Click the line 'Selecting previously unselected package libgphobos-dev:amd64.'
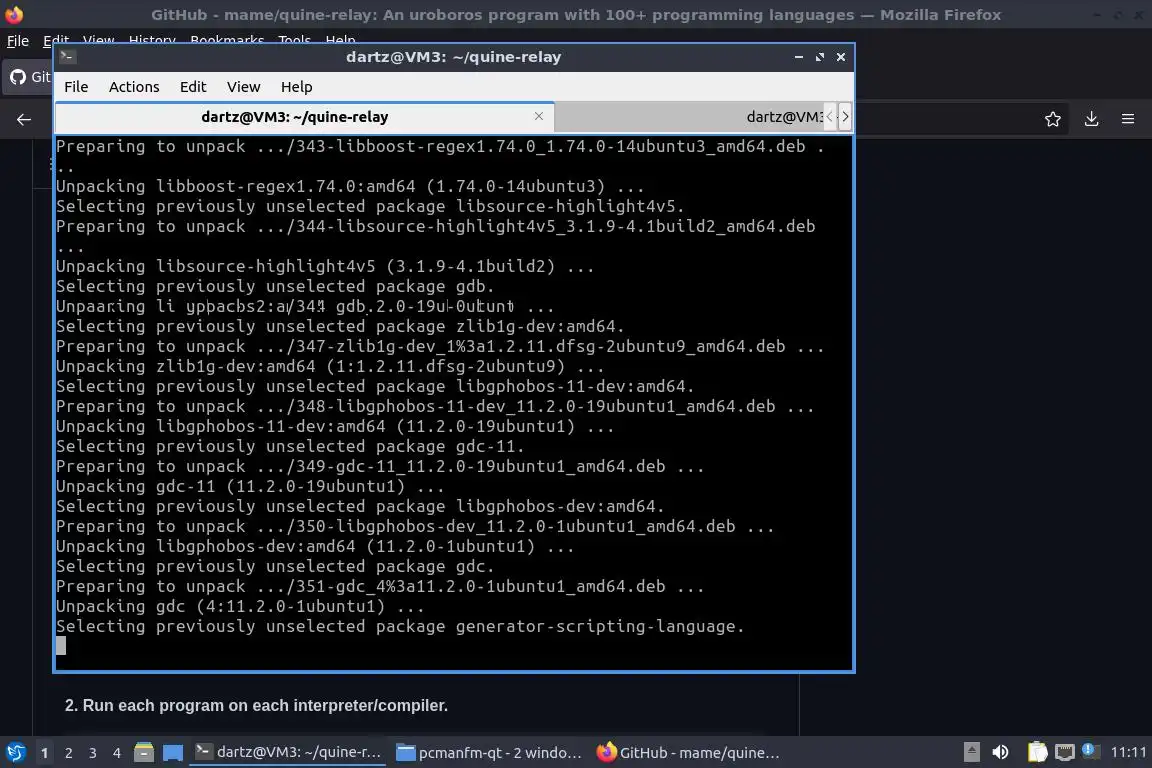The image size is (1152, 768). coord(360,506)
